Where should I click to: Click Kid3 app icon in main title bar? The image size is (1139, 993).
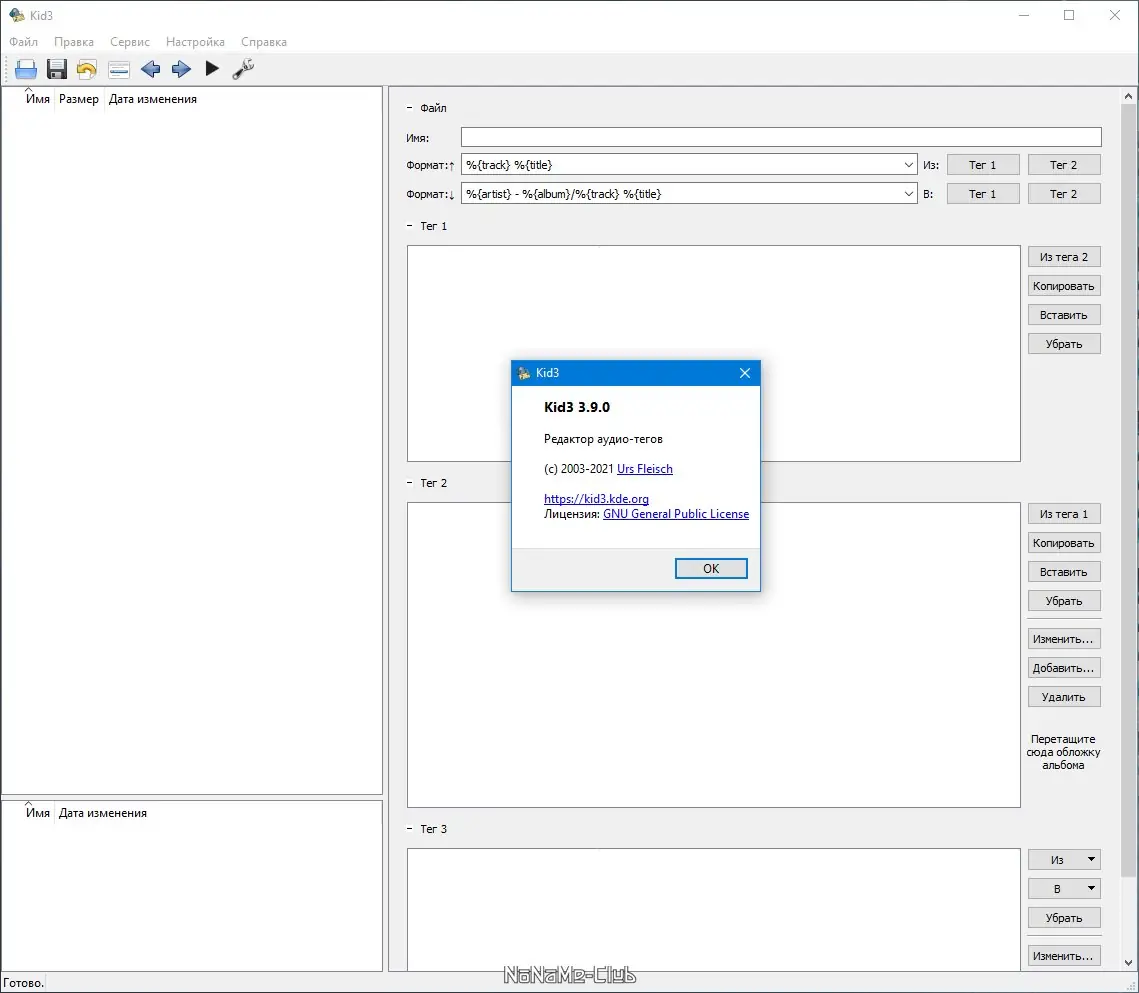click(17, 15)
